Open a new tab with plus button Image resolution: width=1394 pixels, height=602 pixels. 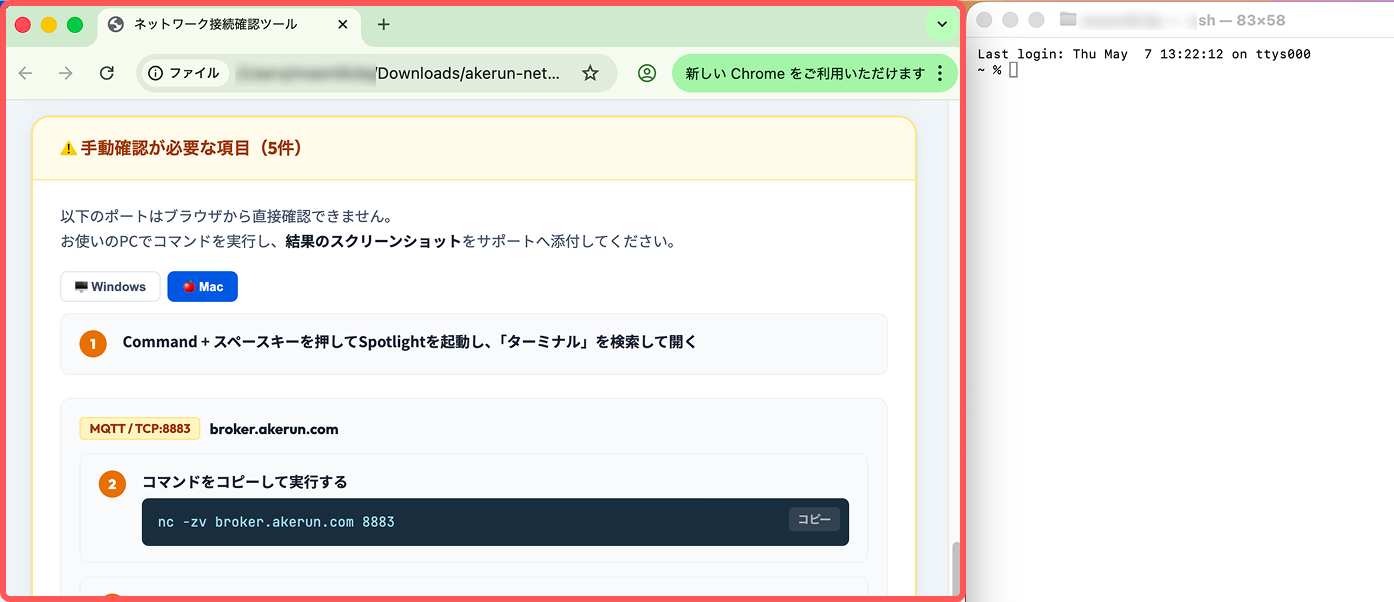[x=384, y=25]
